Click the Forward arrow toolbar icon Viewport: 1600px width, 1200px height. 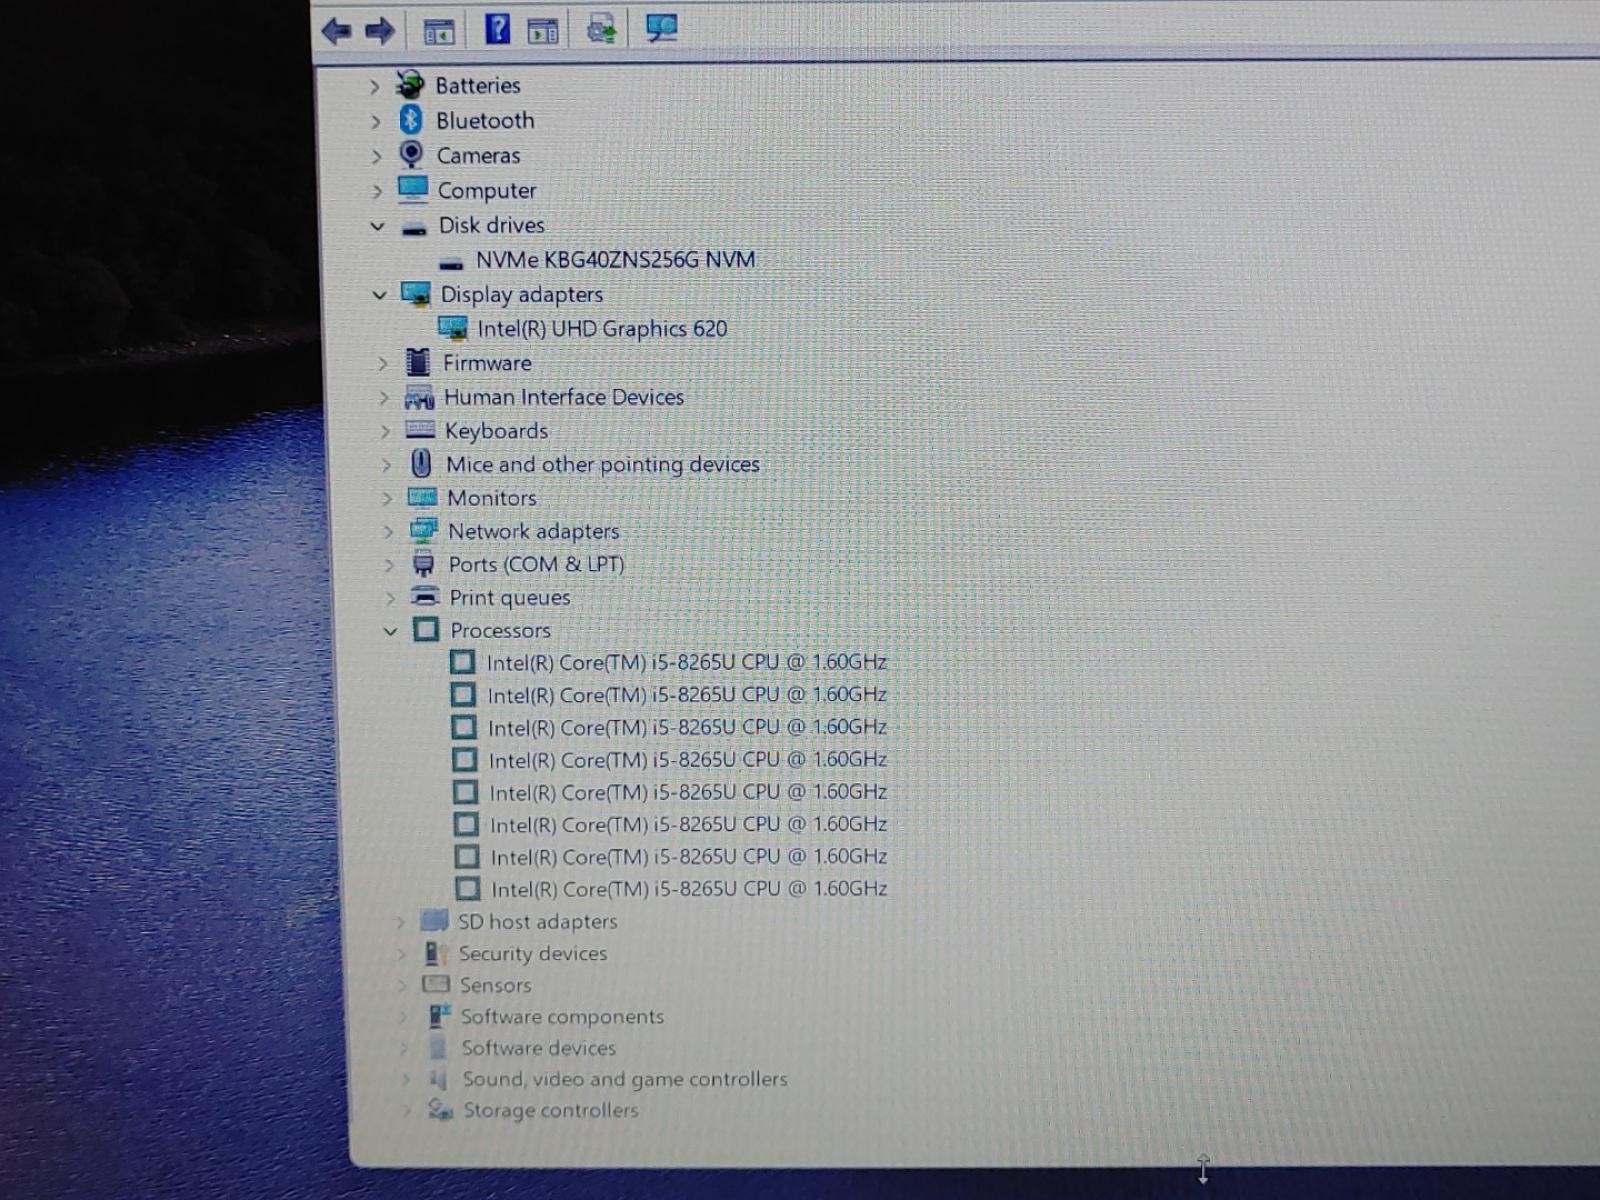click(380, 31)
